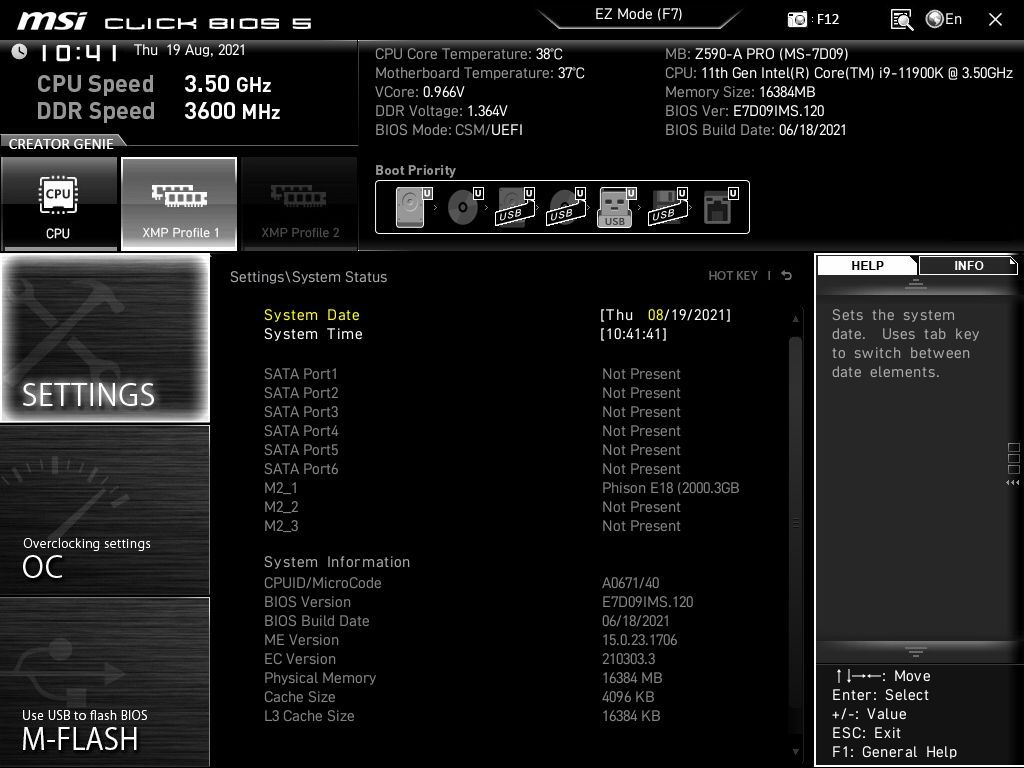Click the scrollbar down arrow in settings list
1024x768 pixels.
795,752
